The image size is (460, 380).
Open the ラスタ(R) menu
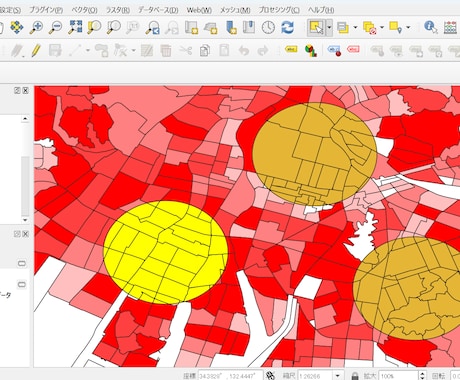click(x=118, y=10)
